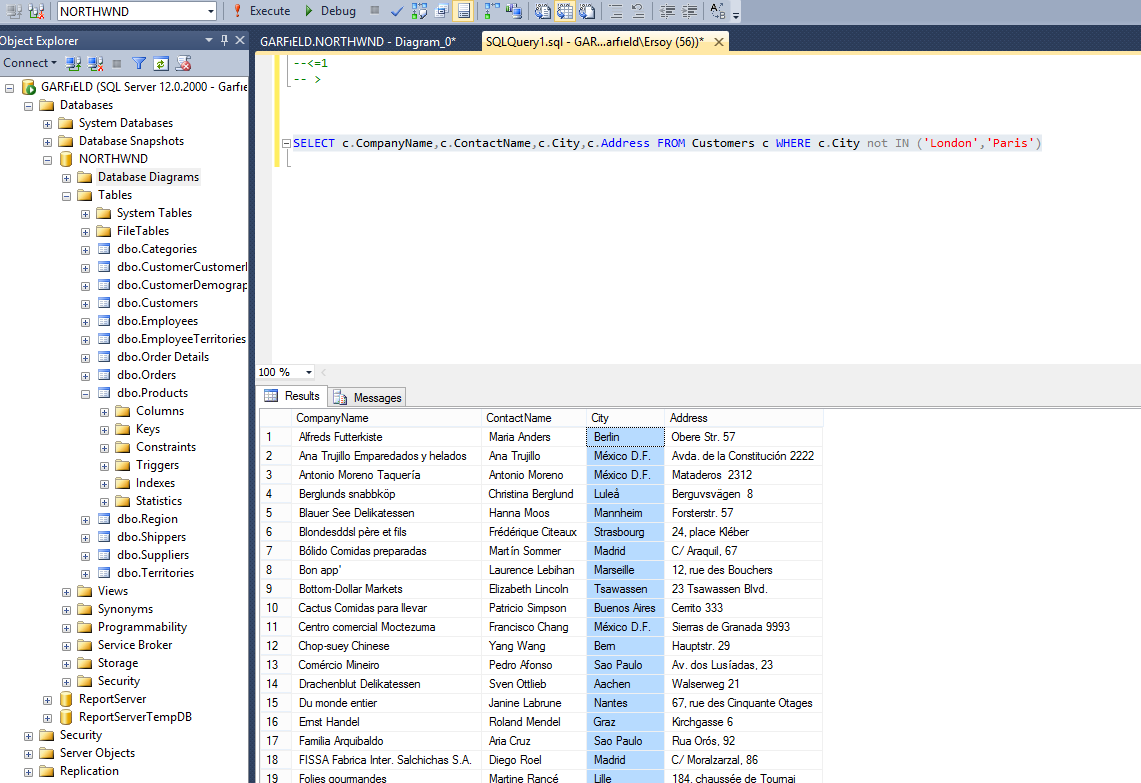Open the 100 % zoom dropdown
This screenshot has width=1141, height=783.
(x=309, y=372)
